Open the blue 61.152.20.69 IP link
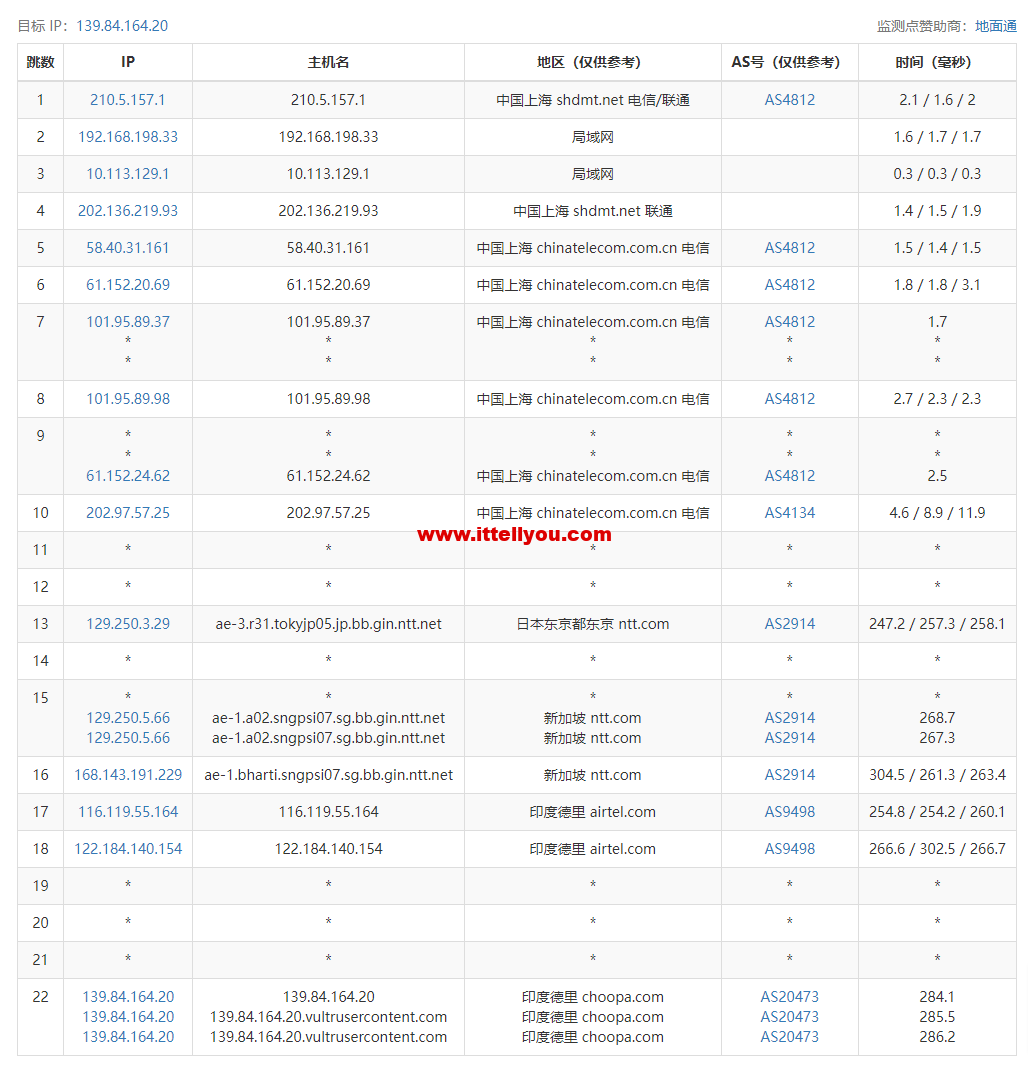Viewport: 1028px width, 1072px height. click(128, 285)
